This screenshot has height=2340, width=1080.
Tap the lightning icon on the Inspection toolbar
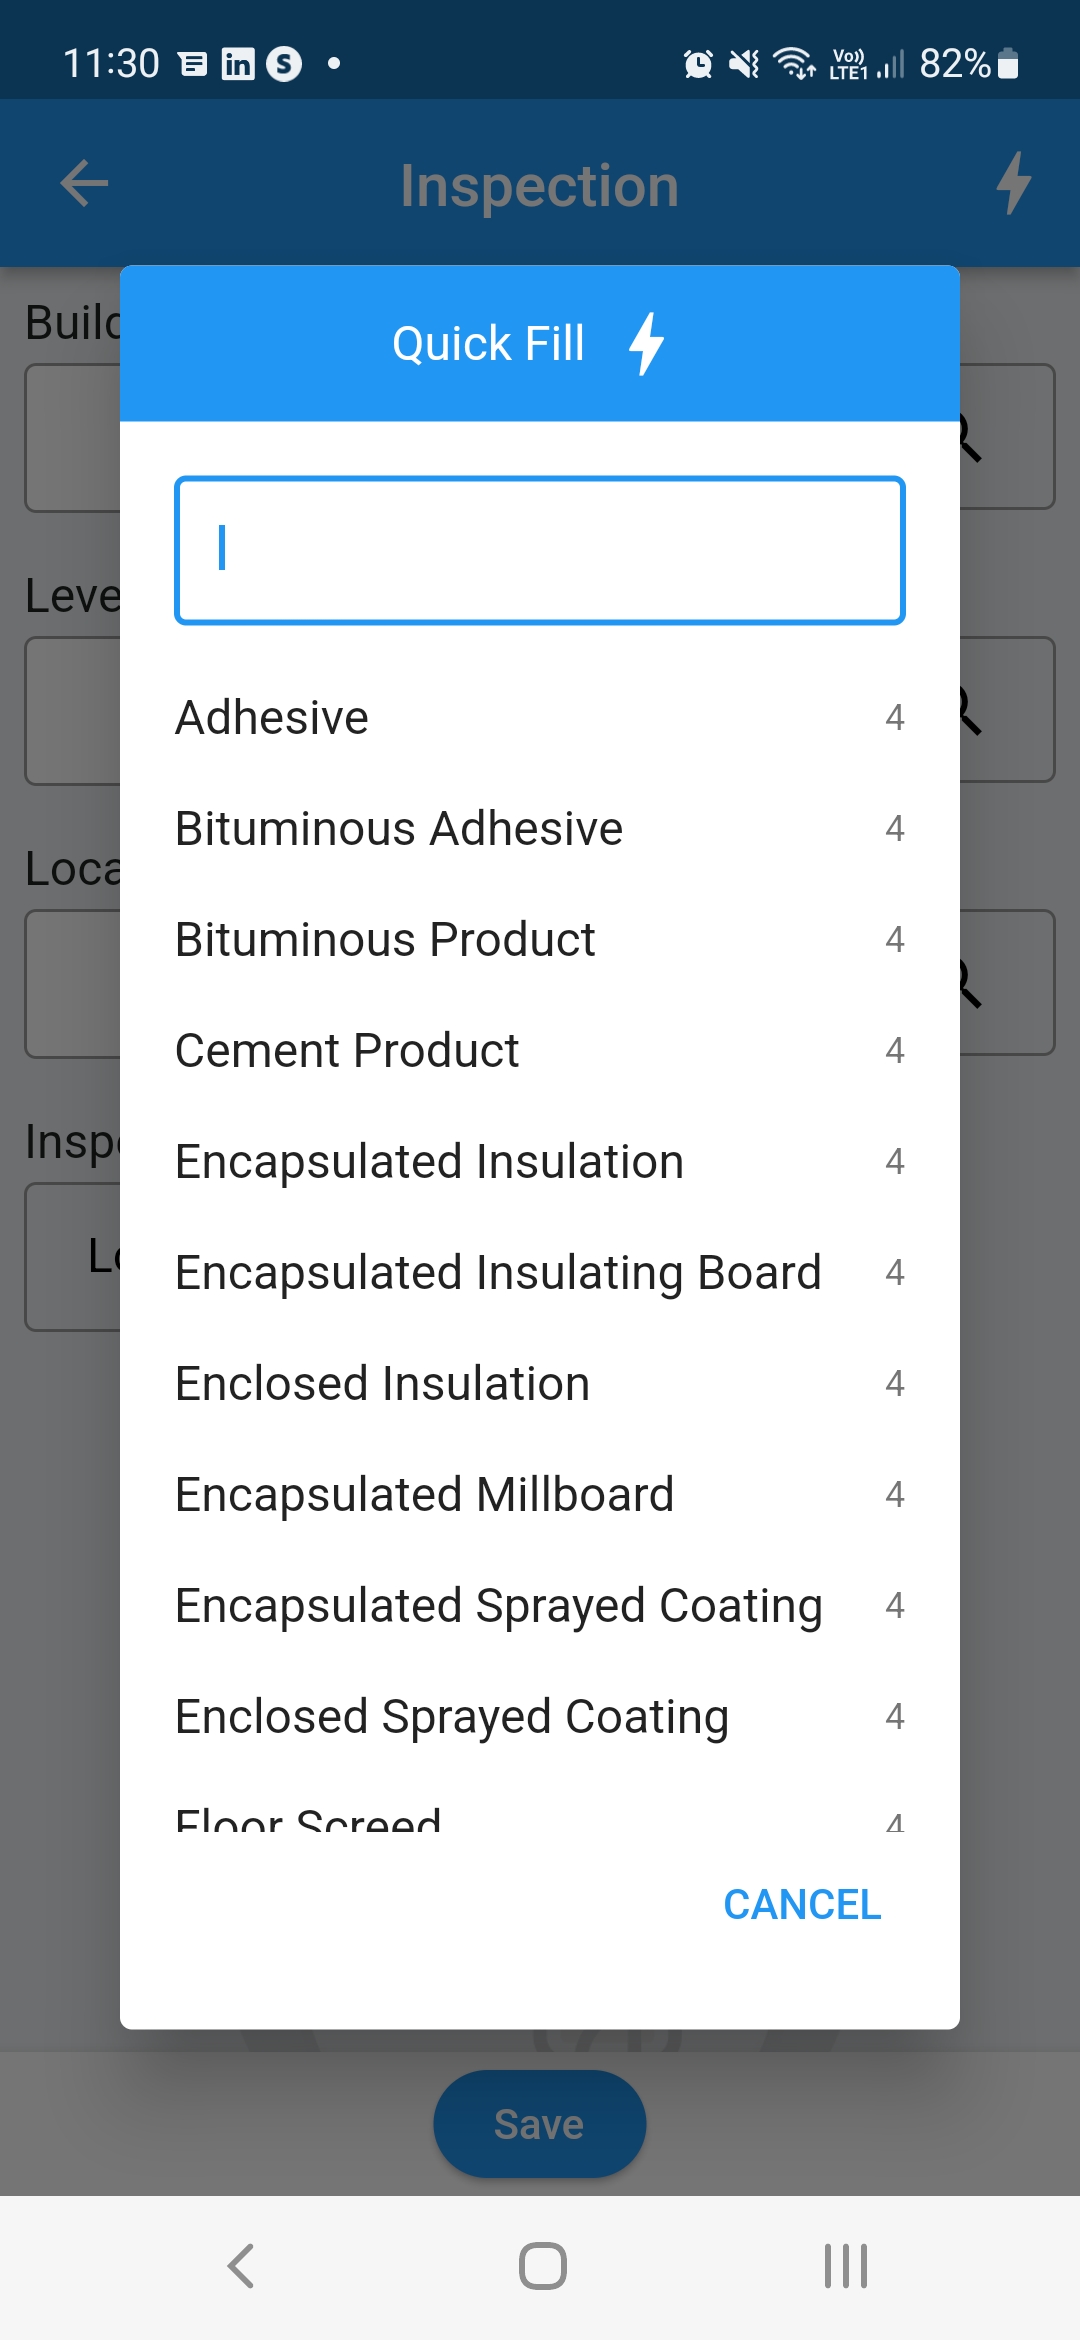1014,183
